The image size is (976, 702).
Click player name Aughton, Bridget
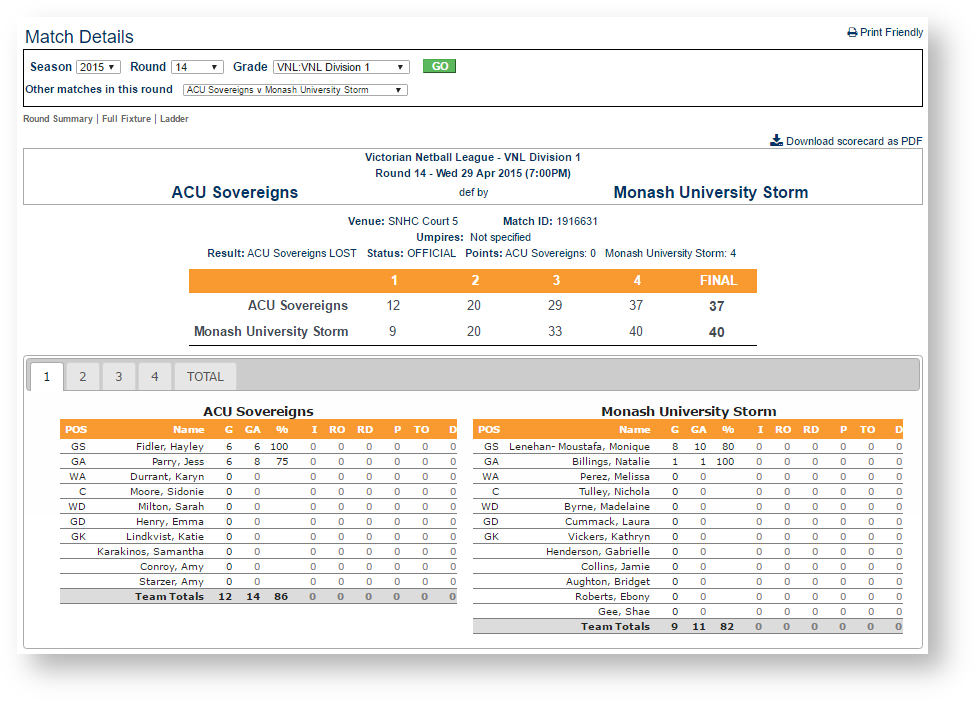point(608,581)
